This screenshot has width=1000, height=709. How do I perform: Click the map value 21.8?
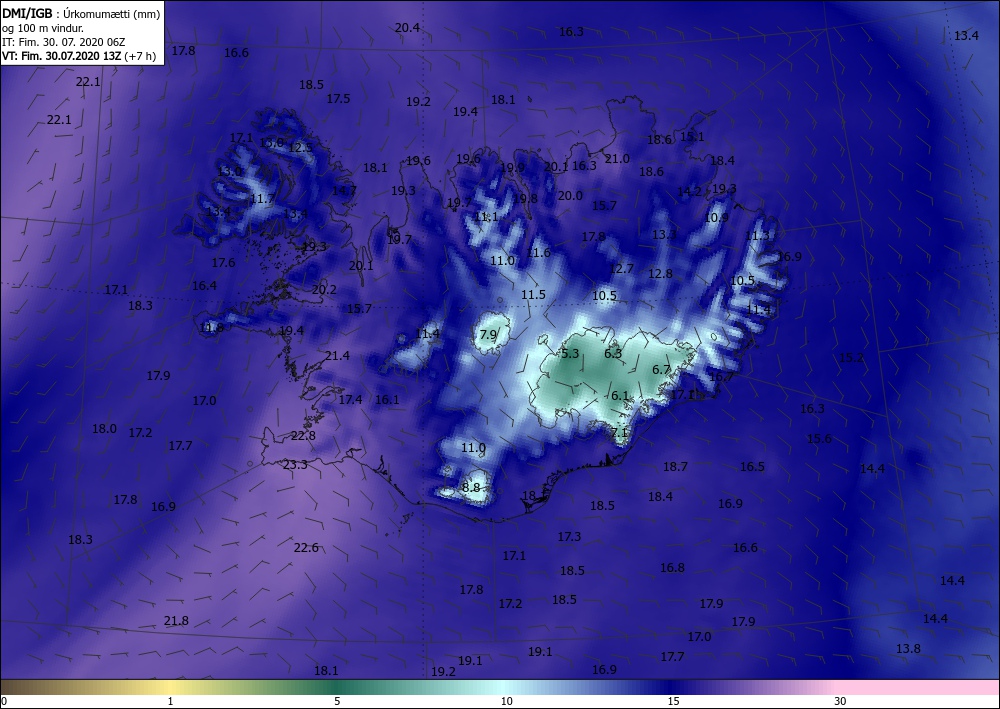pos(176,620)
